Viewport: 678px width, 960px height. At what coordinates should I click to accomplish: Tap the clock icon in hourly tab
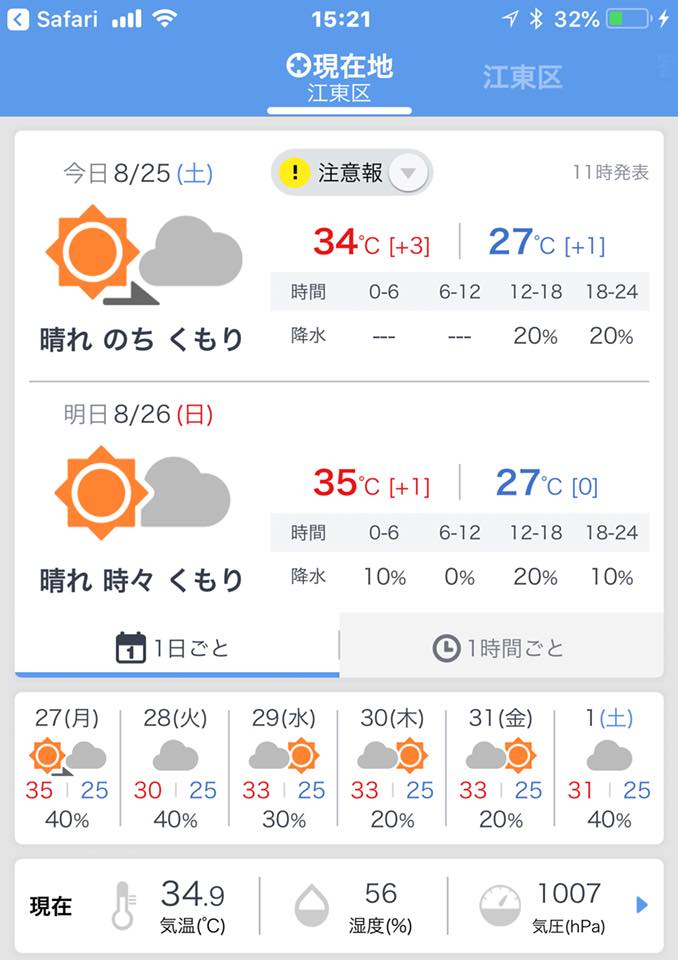coord(446,648)
